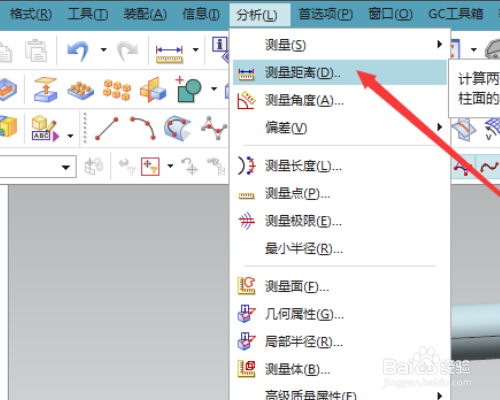The width and height of the screenshot is (500, 400).
Task: Choose 测量角度(A) menu entry
Action: (340, 100)
